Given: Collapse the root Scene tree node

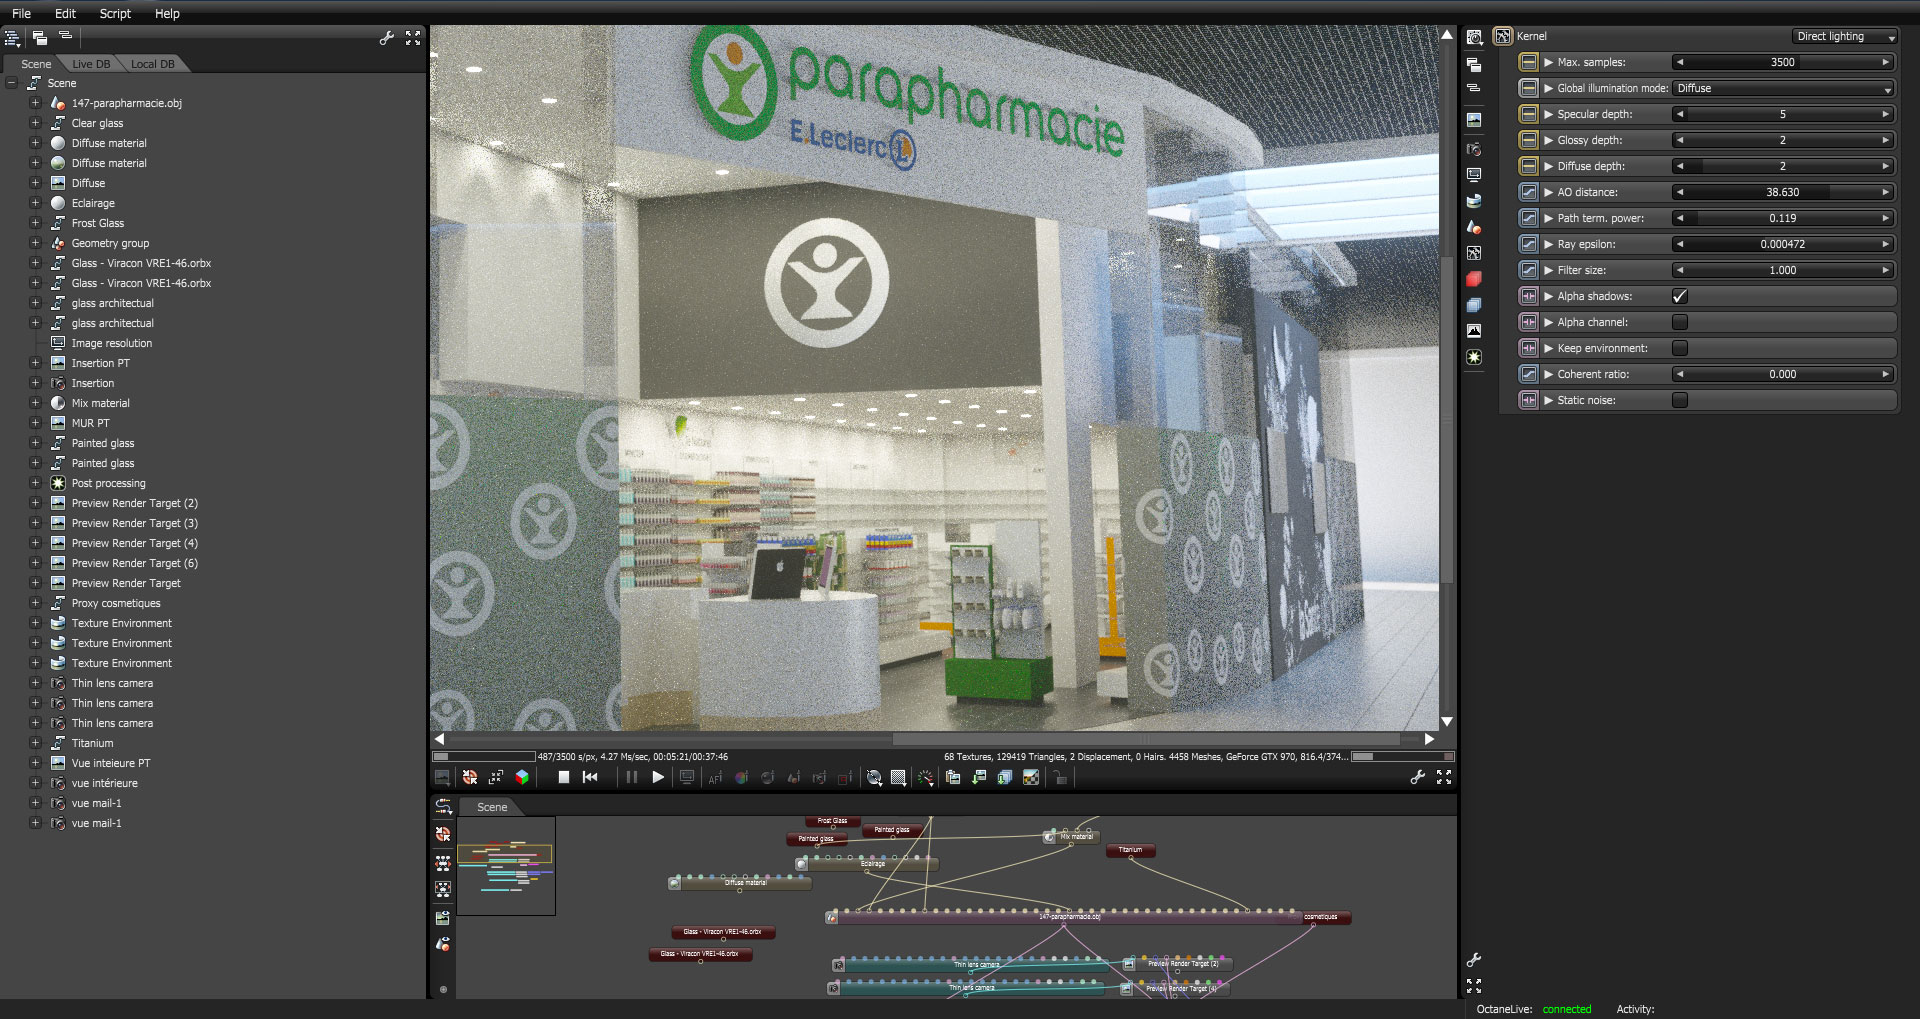Looking at the screenshot, I should (x=12, y=83).
